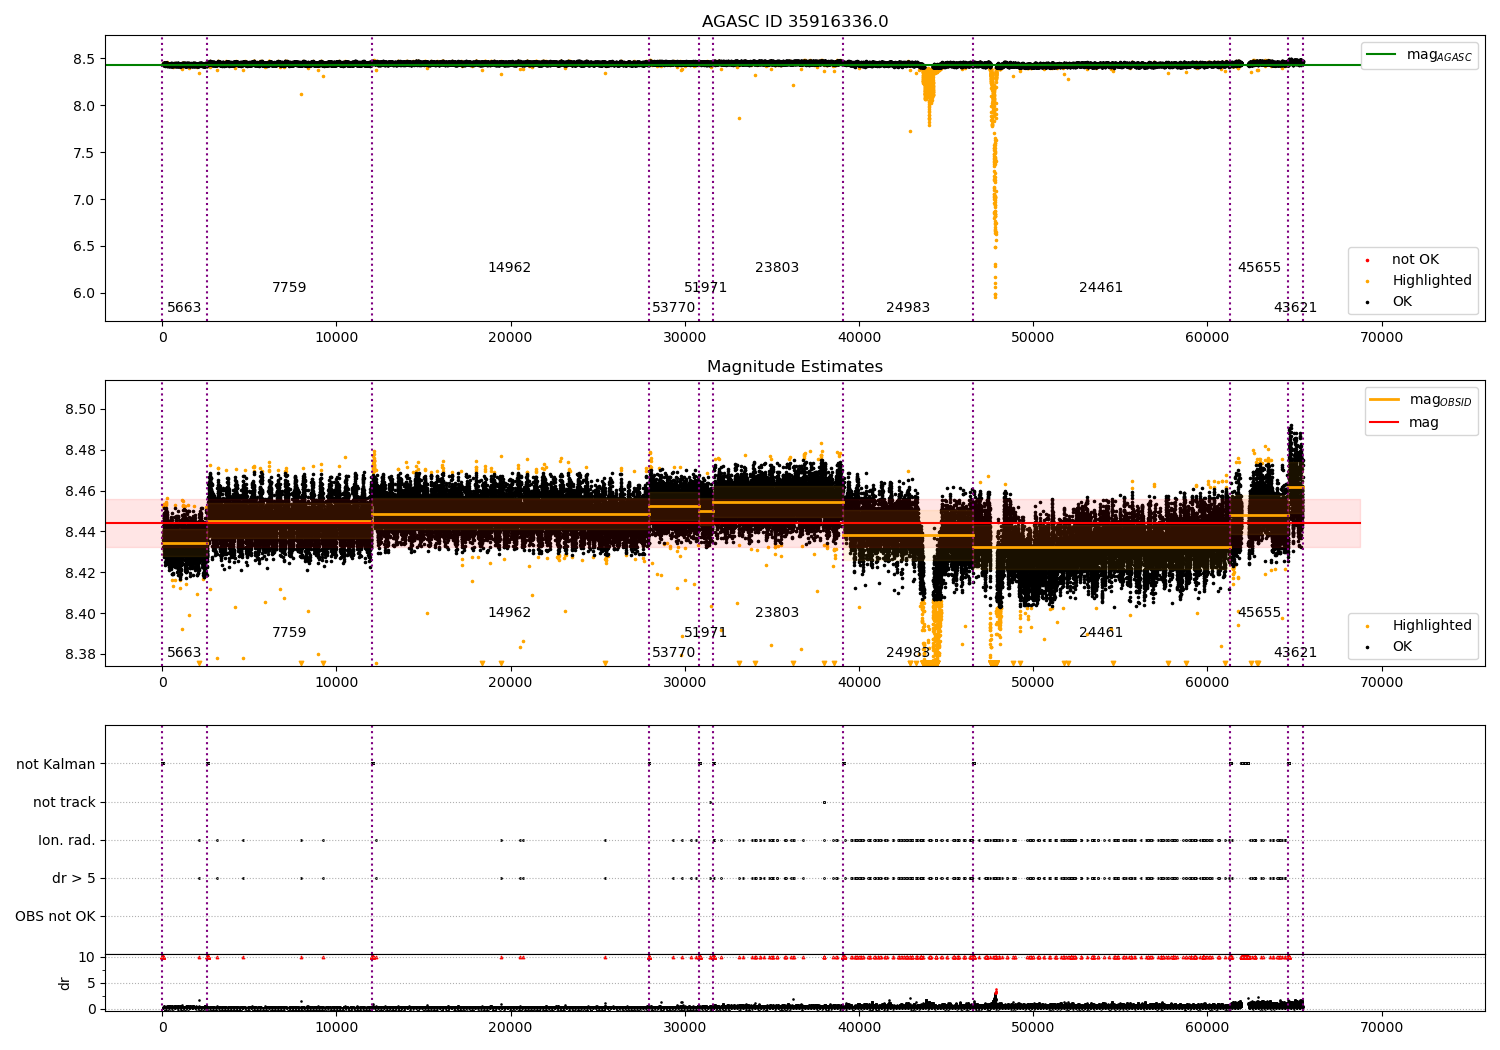Click obsid label 7759 in top panel
Image resolution: width=1500 pixels, height=1050 pixels.
[x=289, y=288]
